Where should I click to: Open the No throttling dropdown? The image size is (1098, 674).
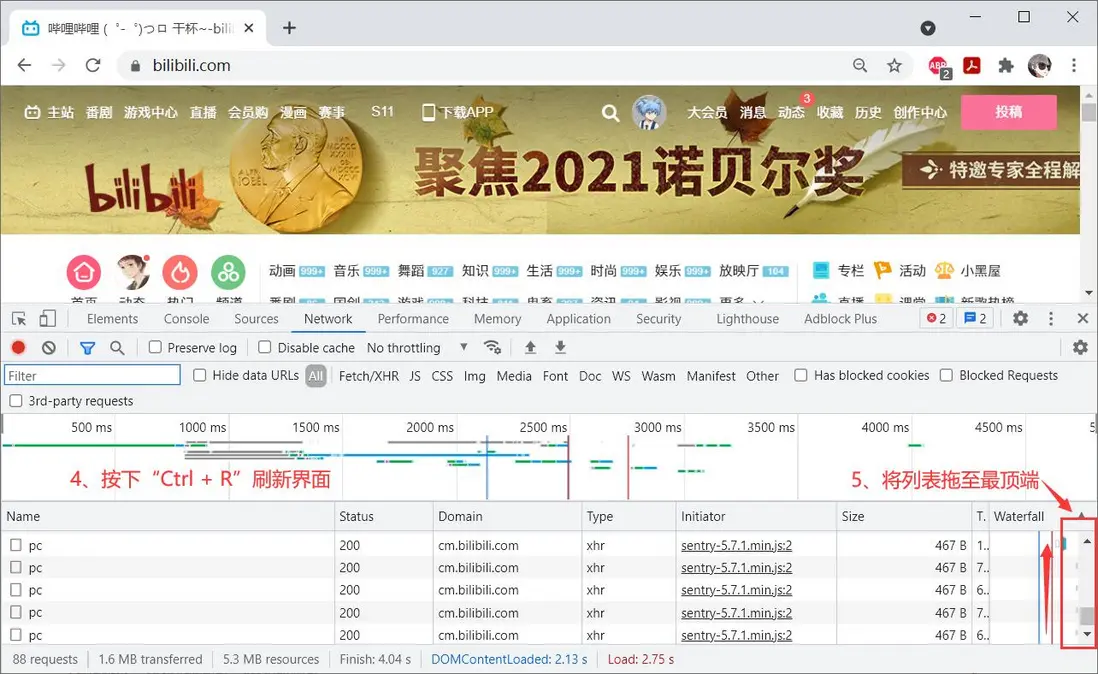417,348
